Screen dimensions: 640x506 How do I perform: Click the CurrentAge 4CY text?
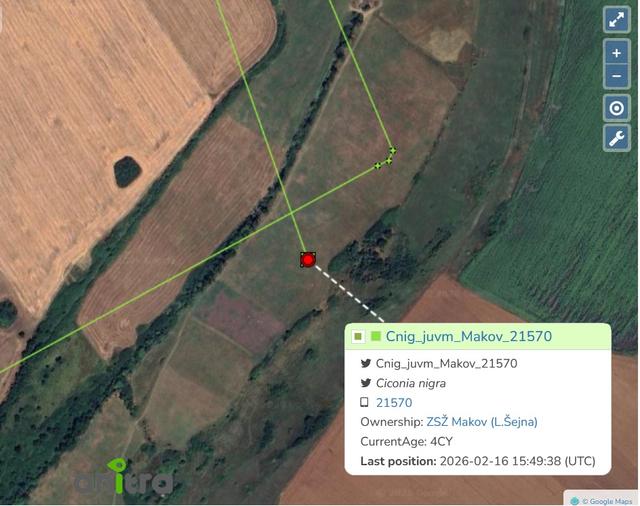pyautogui.click(x=406, y=442)
